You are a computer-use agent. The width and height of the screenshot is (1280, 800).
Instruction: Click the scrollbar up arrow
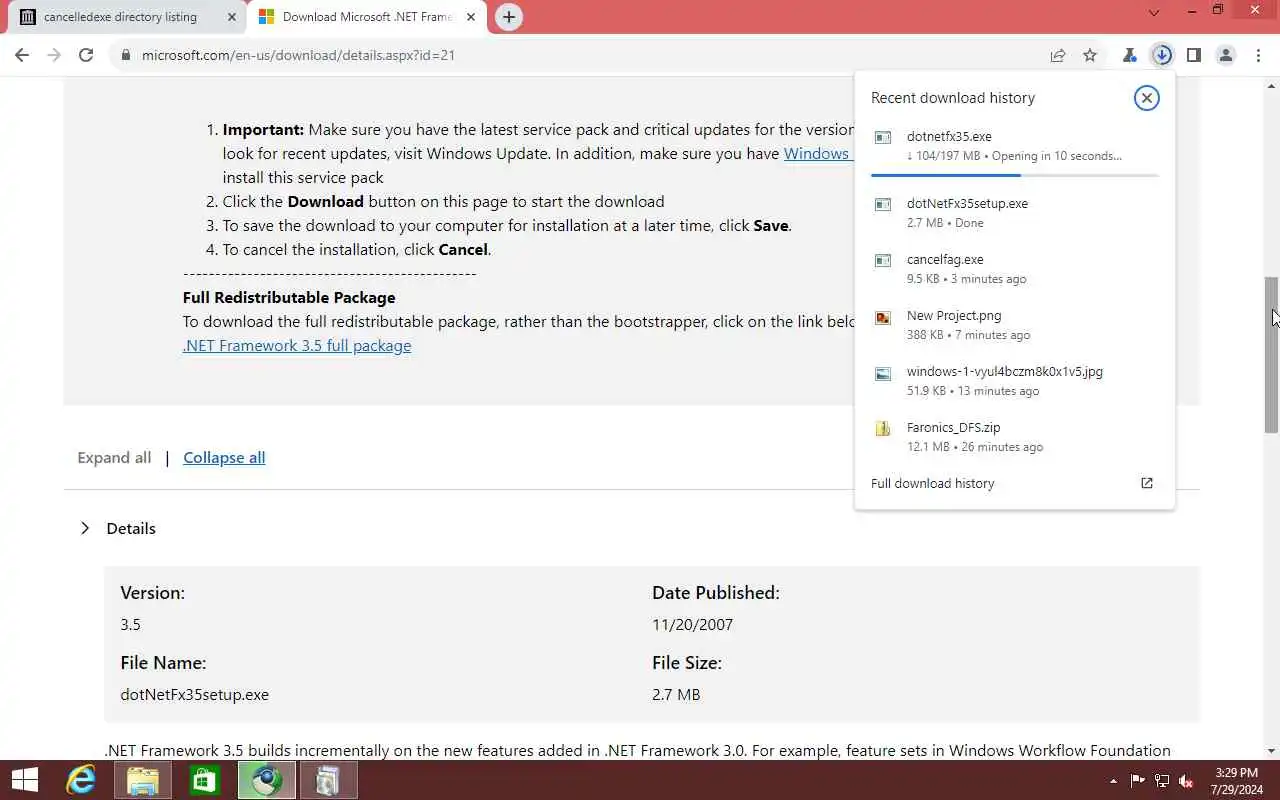[1271, 87]
